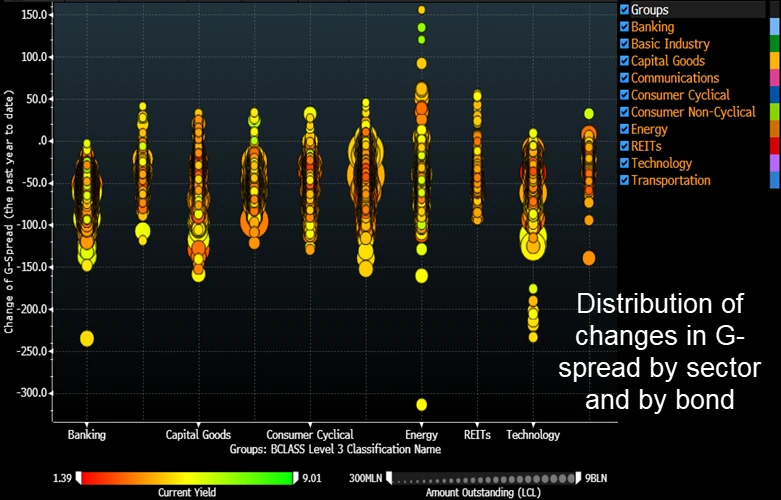Viewport: 781px width, 500px height.
Task: Click the Capital Goods legend label
Action: click(668, 61)
